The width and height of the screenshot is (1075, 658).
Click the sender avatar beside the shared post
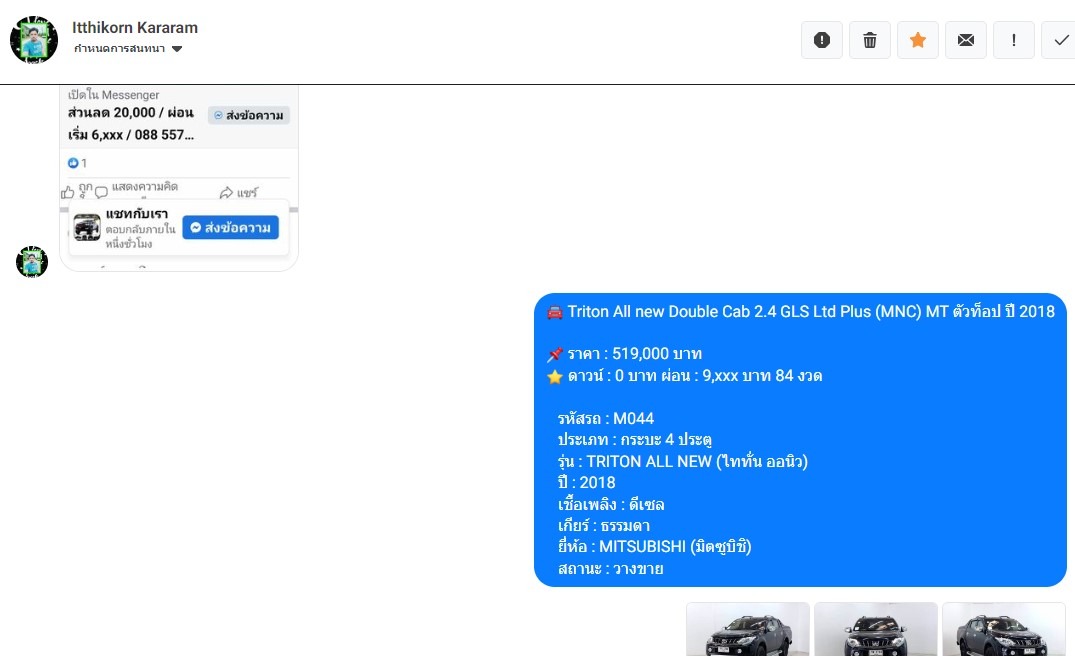(x=32, y=262)
